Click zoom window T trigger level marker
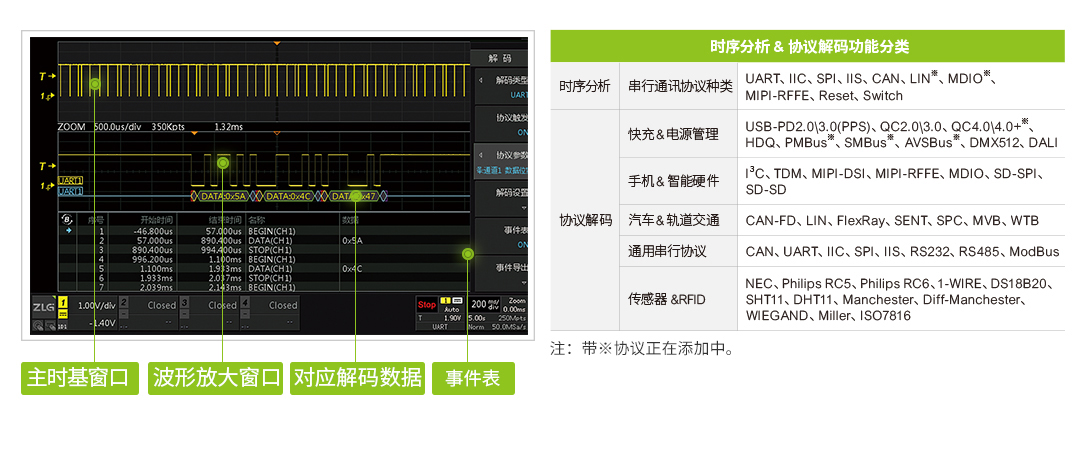This screenshot has height=470, width=1090. (x=47, y=166)
